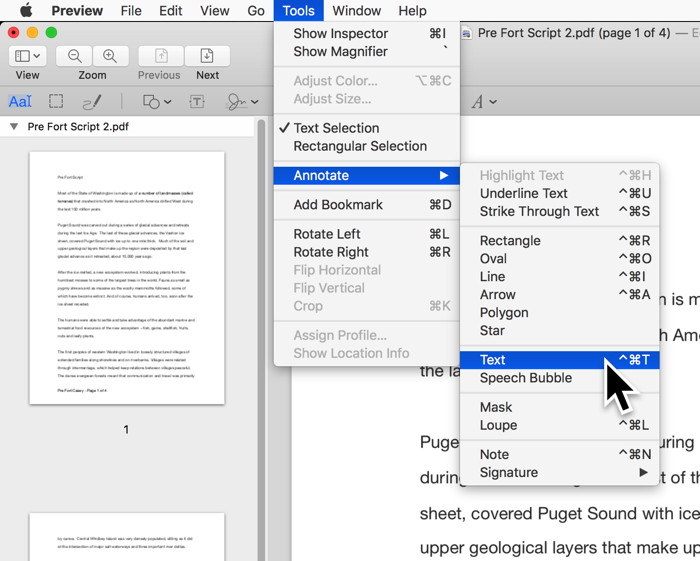
Task: Open the Help menu
Action: coord(412,10)
